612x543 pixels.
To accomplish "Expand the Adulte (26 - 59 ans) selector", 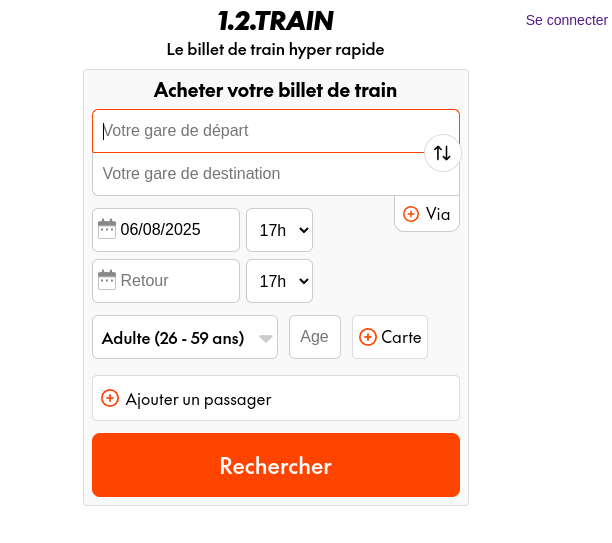I will pyautogui.click(x=185, y=338).
